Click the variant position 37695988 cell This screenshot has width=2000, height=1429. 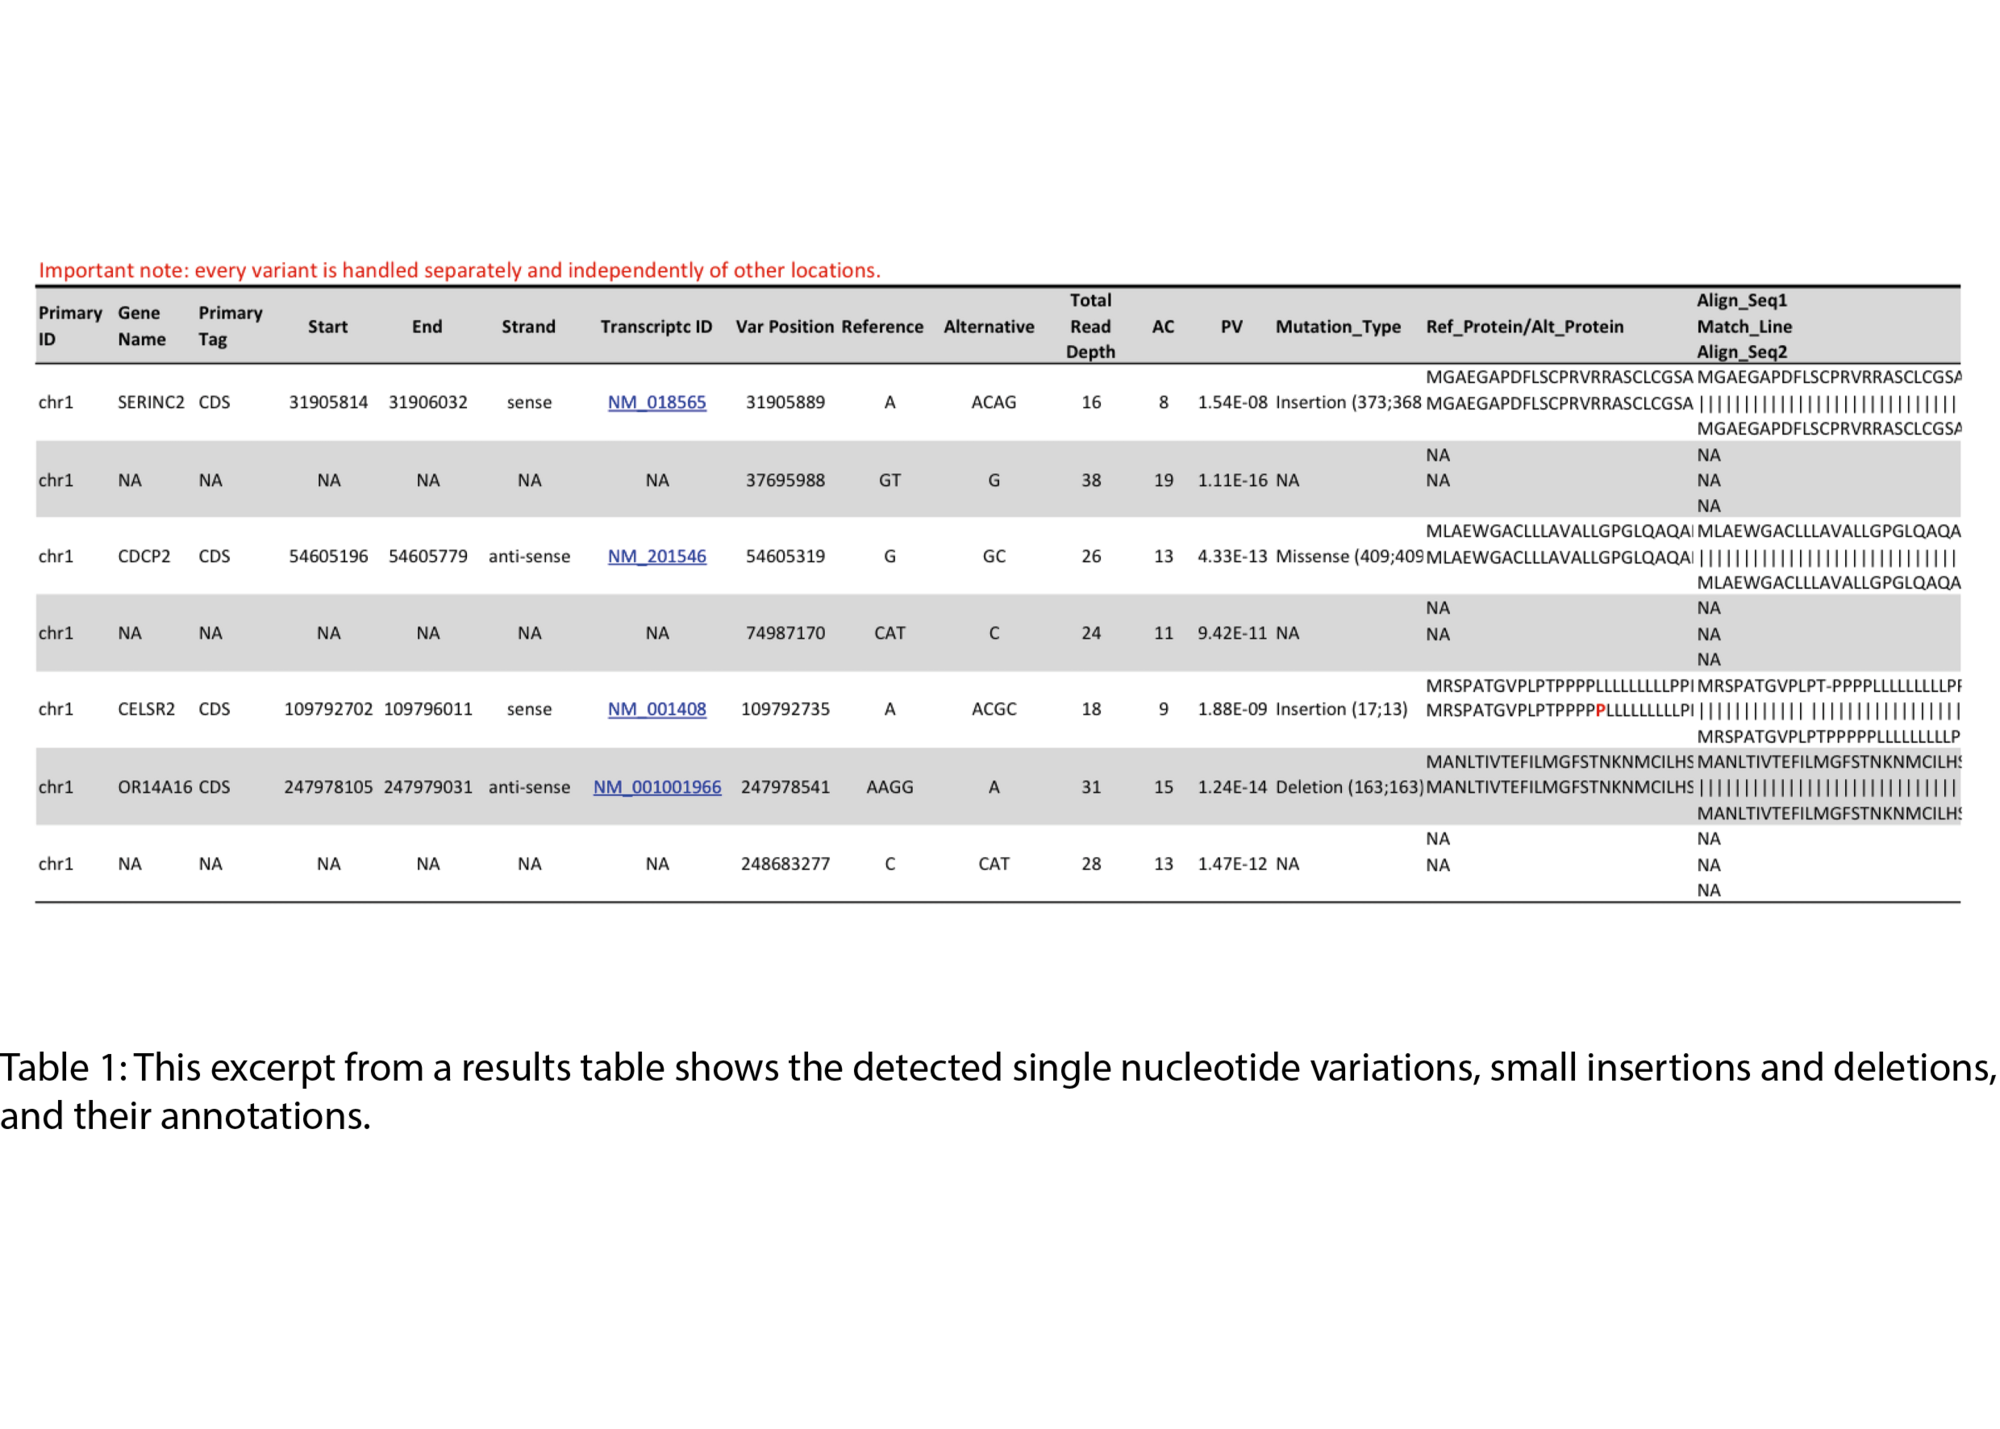click(x=785, y=480)
